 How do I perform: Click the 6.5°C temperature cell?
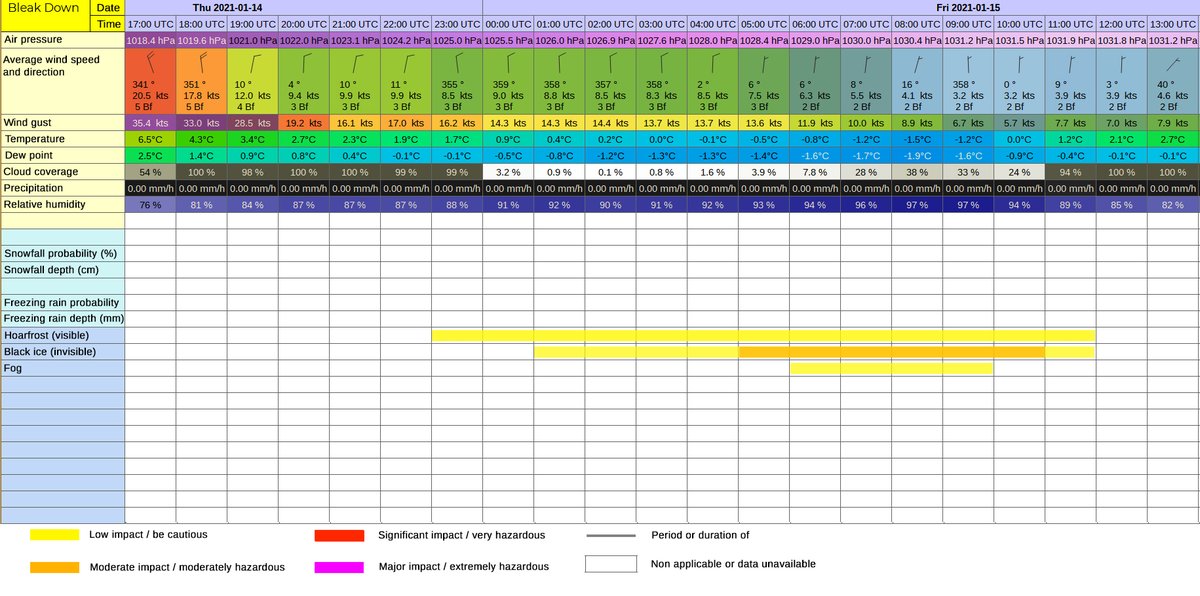[152, 139]
